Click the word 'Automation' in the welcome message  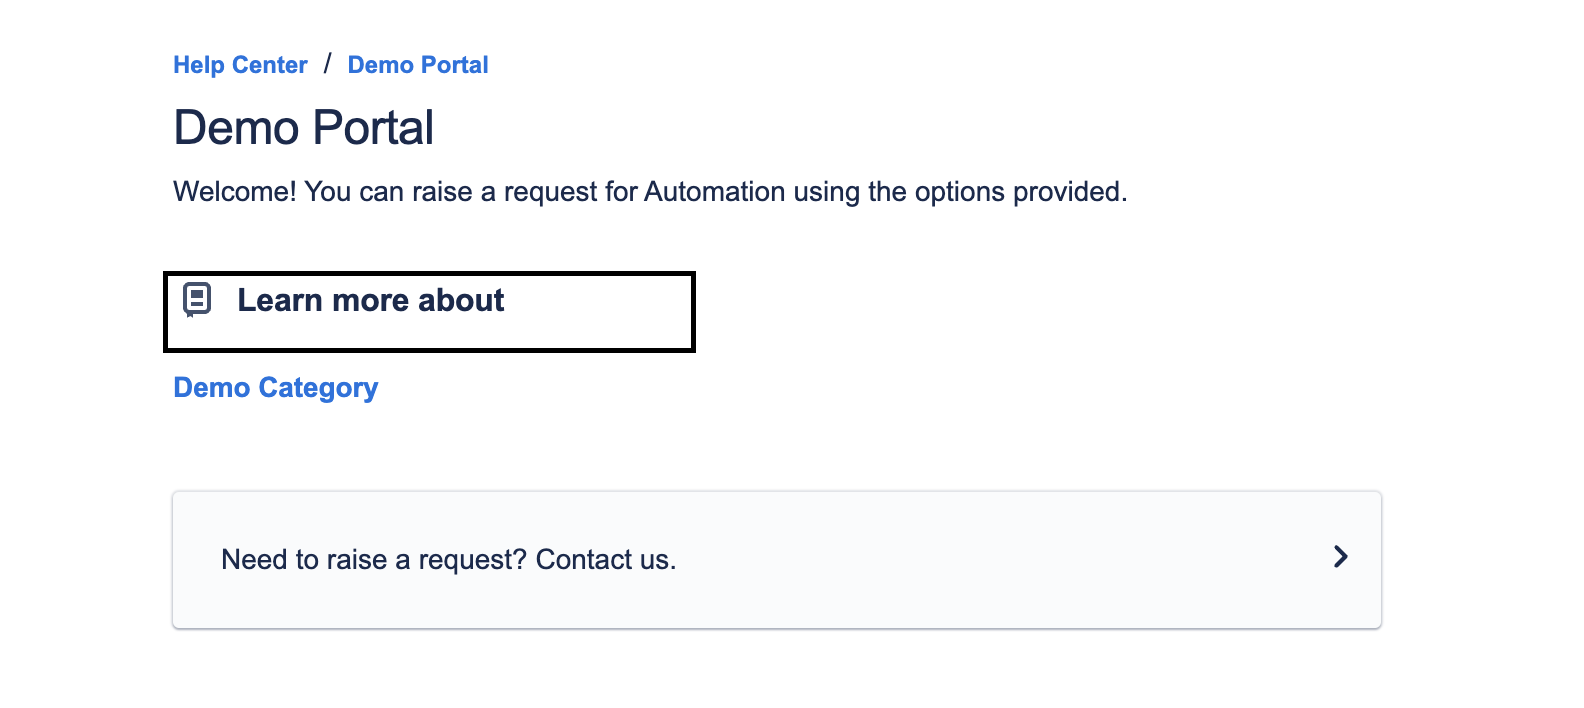click(x=715, y=192)
